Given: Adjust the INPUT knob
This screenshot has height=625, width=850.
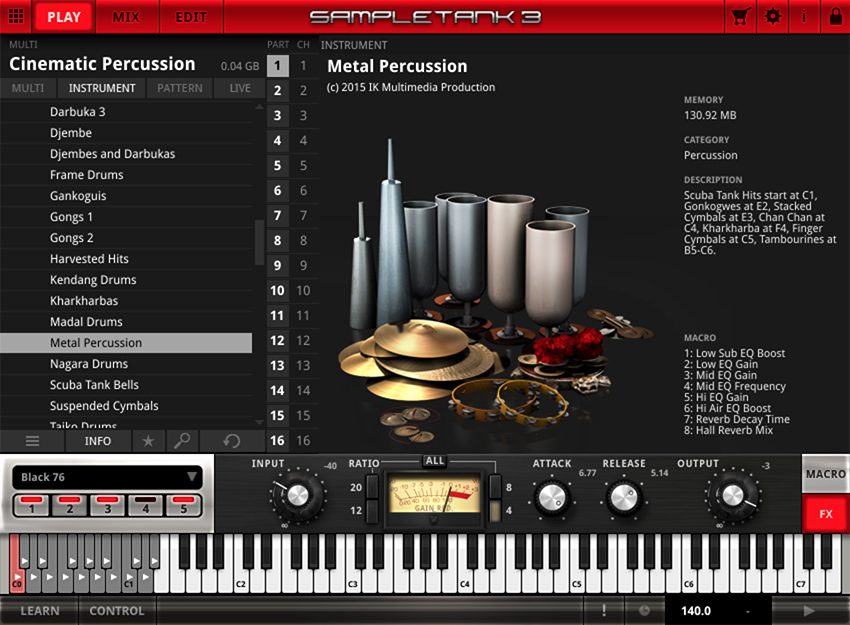Looking at the screenshot, I should coord(298,495).
